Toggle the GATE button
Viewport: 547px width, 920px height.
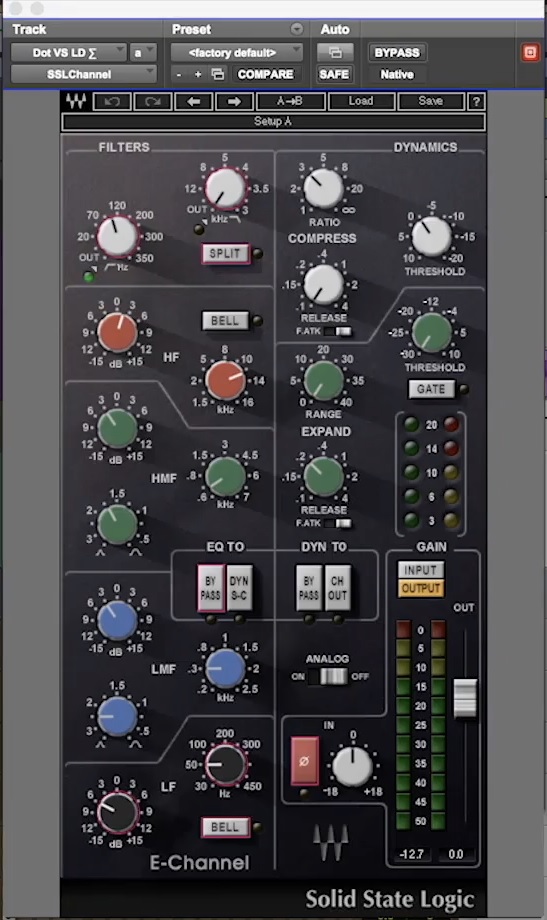click(431, 389)
